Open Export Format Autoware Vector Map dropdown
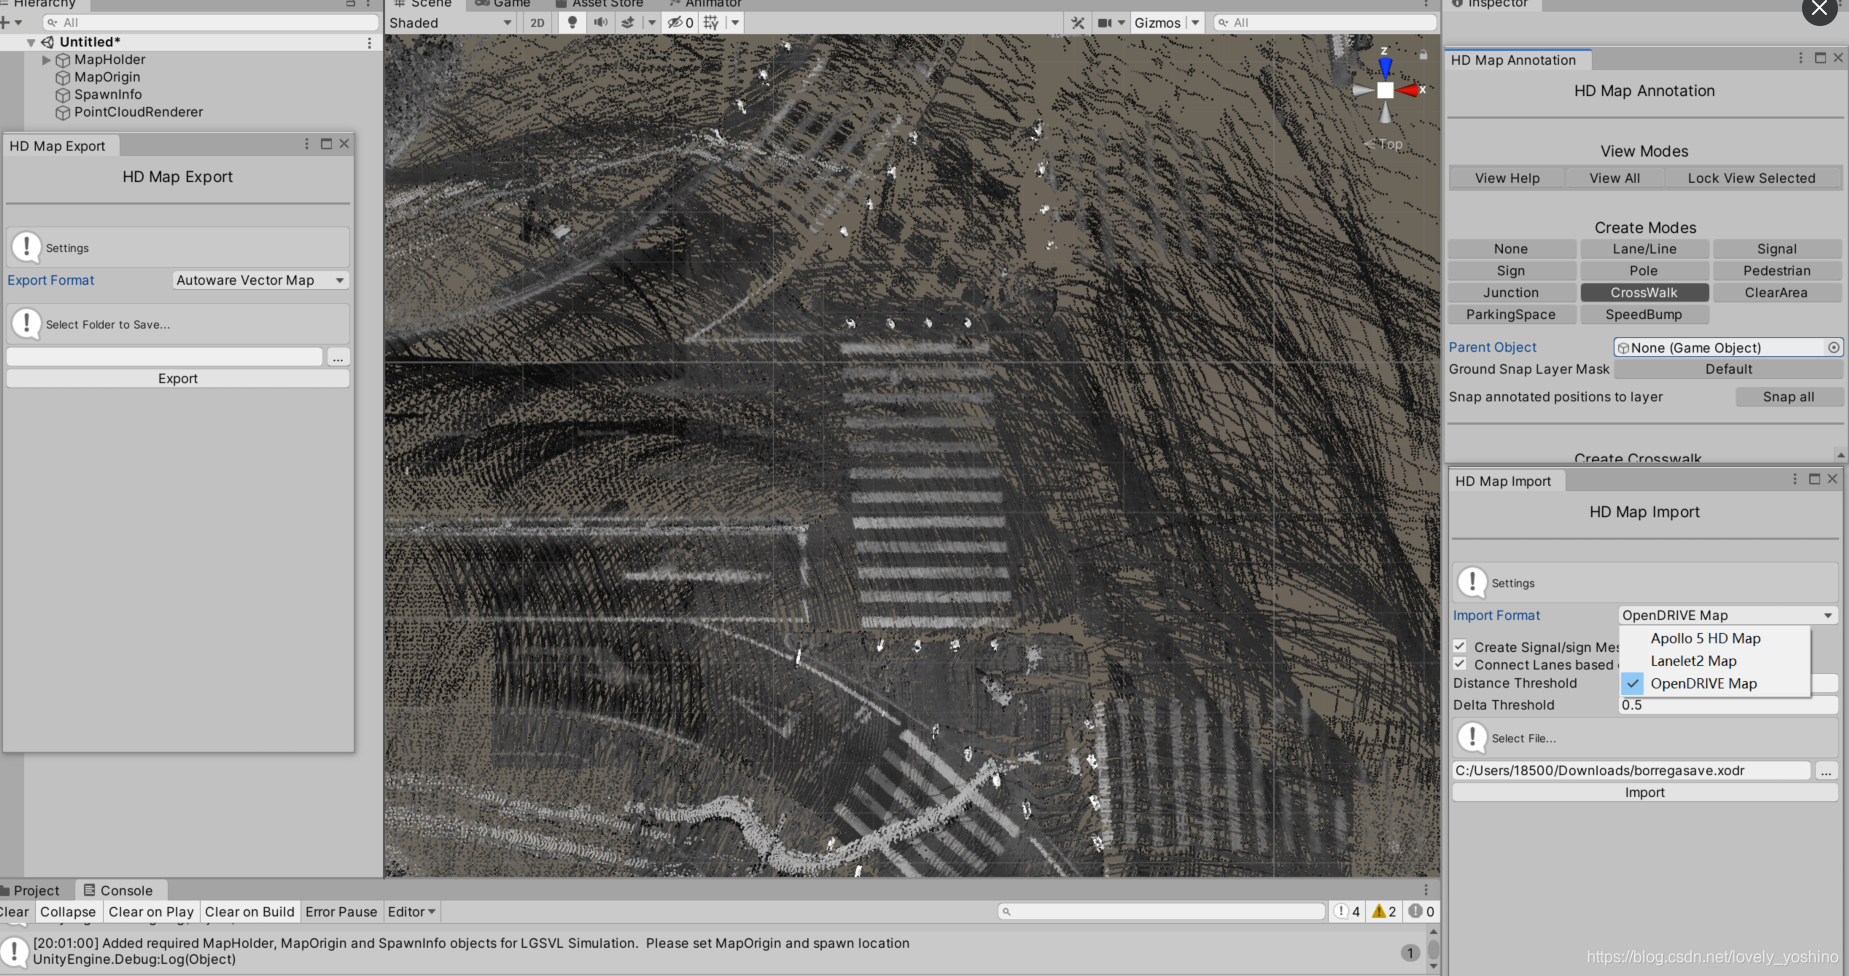Viewport: 1849px width, 976px height. pyautogui.click(x=260, y=280)
